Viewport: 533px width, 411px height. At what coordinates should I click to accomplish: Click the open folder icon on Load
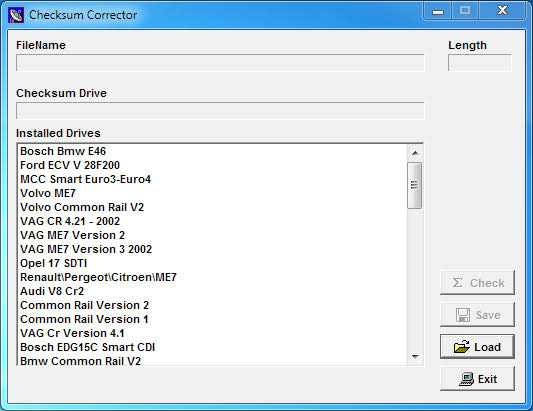462,347
